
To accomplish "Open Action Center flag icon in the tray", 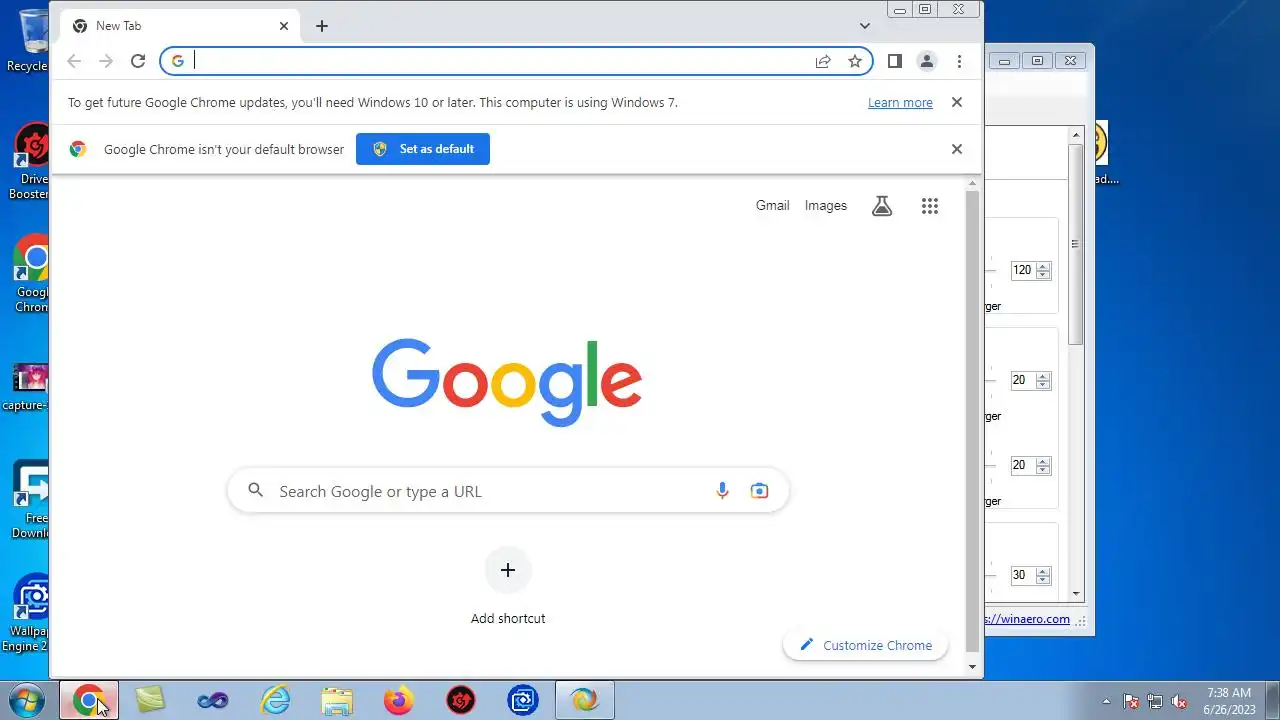I will (1131, 701).
